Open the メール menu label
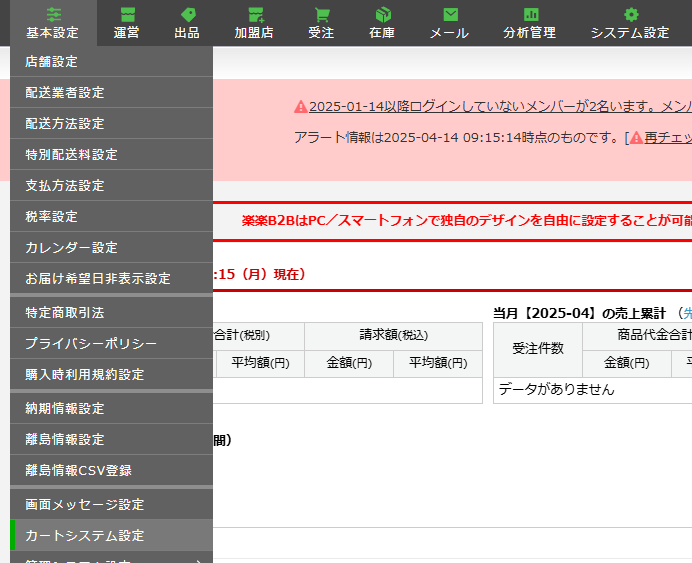 pos(449,33)
